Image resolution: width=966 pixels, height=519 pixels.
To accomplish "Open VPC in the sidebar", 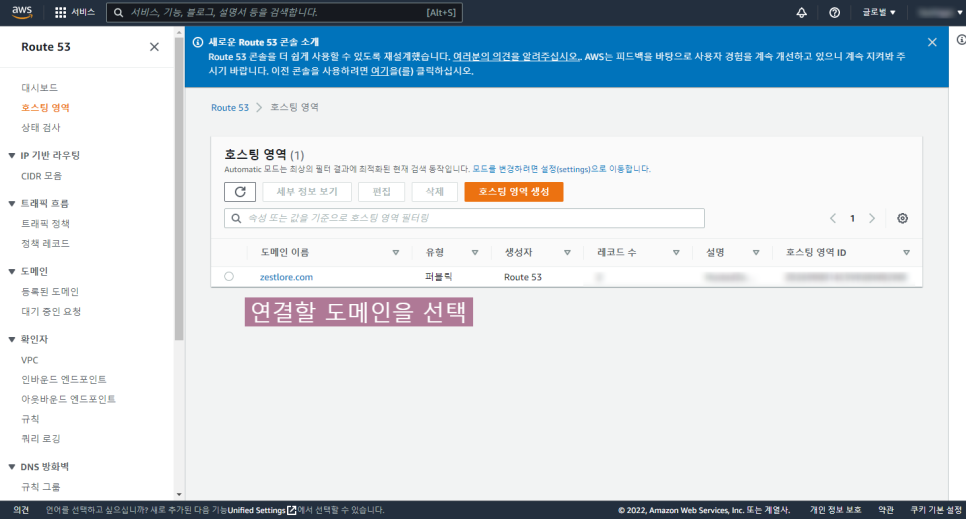I will coord(30,360).
